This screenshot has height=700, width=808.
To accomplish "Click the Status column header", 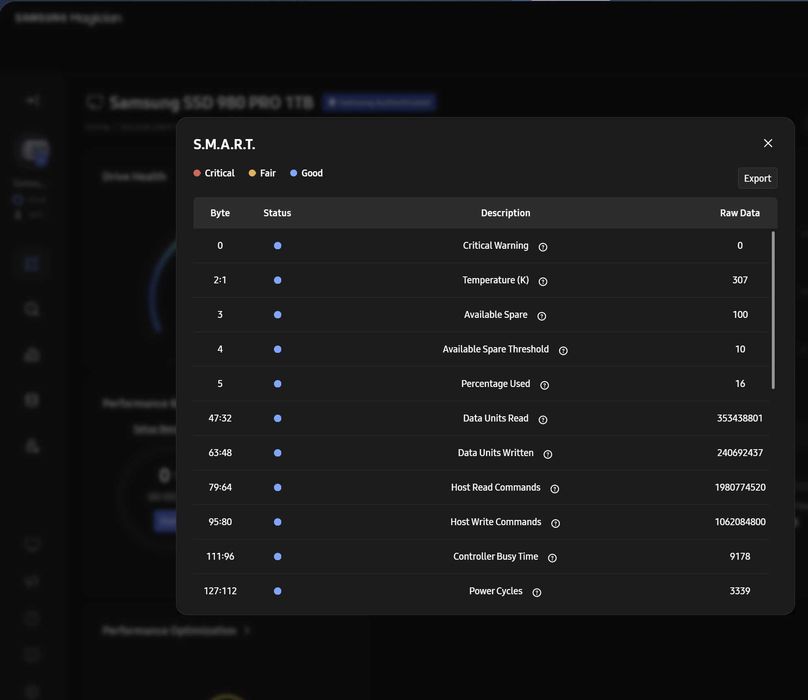I will (x=277, y=213).
